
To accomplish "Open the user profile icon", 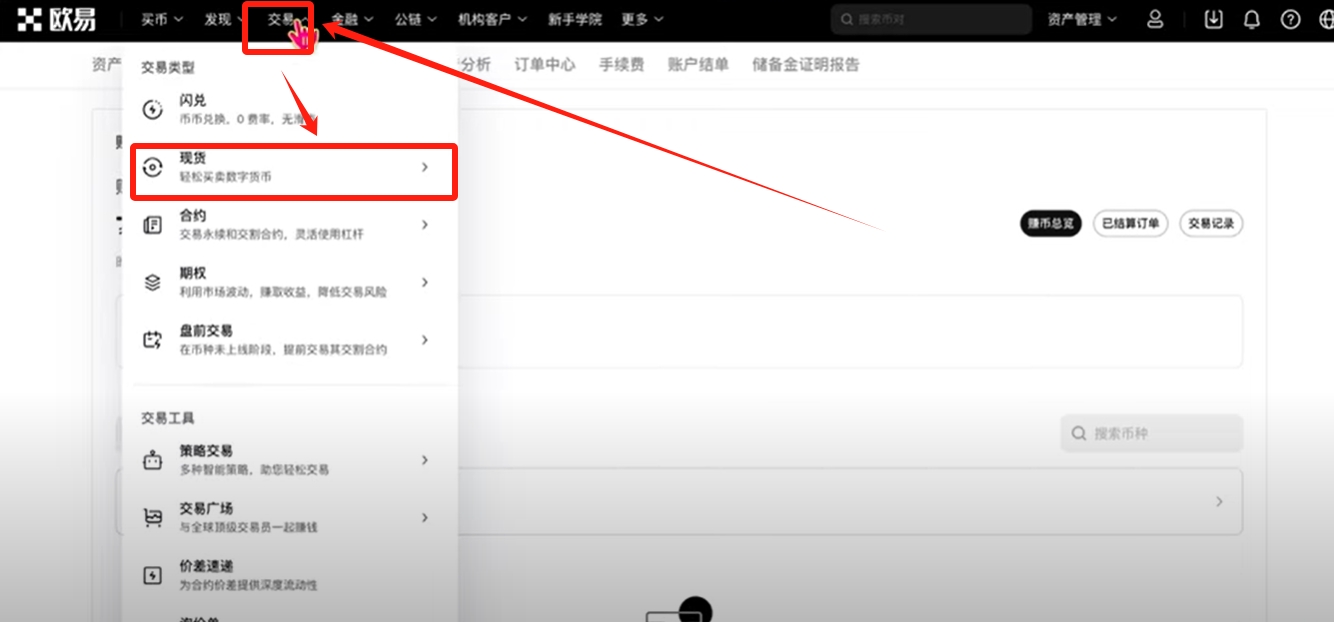I will click(x=1155, y=19).
